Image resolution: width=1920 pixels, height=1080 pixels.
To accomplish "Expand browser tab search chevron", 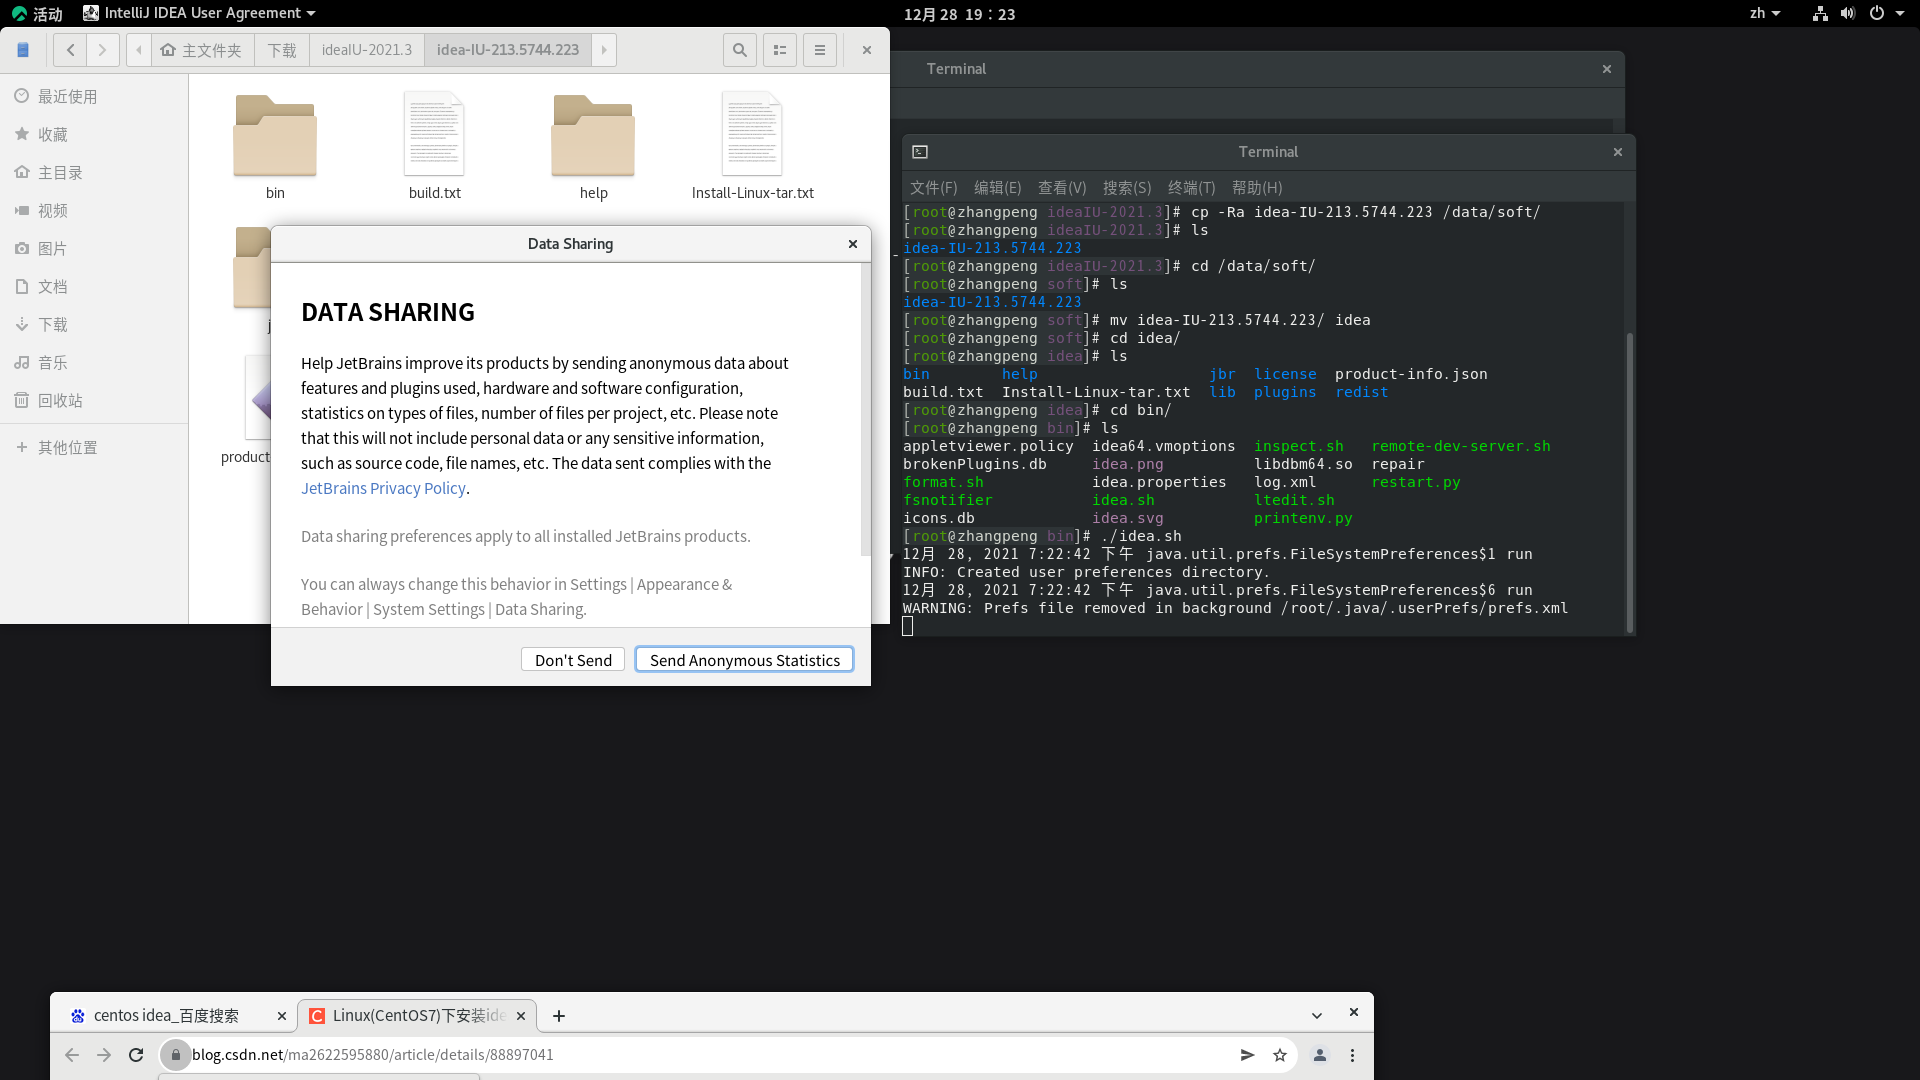I will [x=1317, y=1015].
